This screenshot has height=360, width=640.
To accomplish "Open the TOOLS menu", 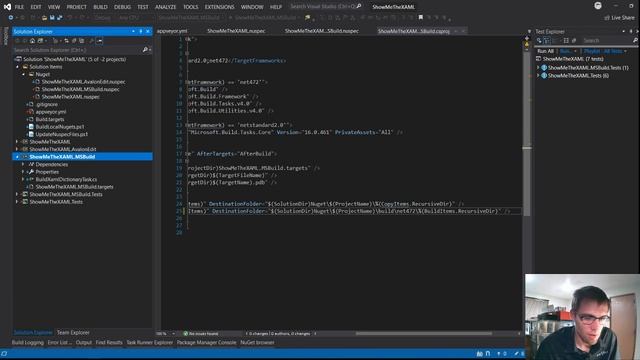I will (190, 7).
